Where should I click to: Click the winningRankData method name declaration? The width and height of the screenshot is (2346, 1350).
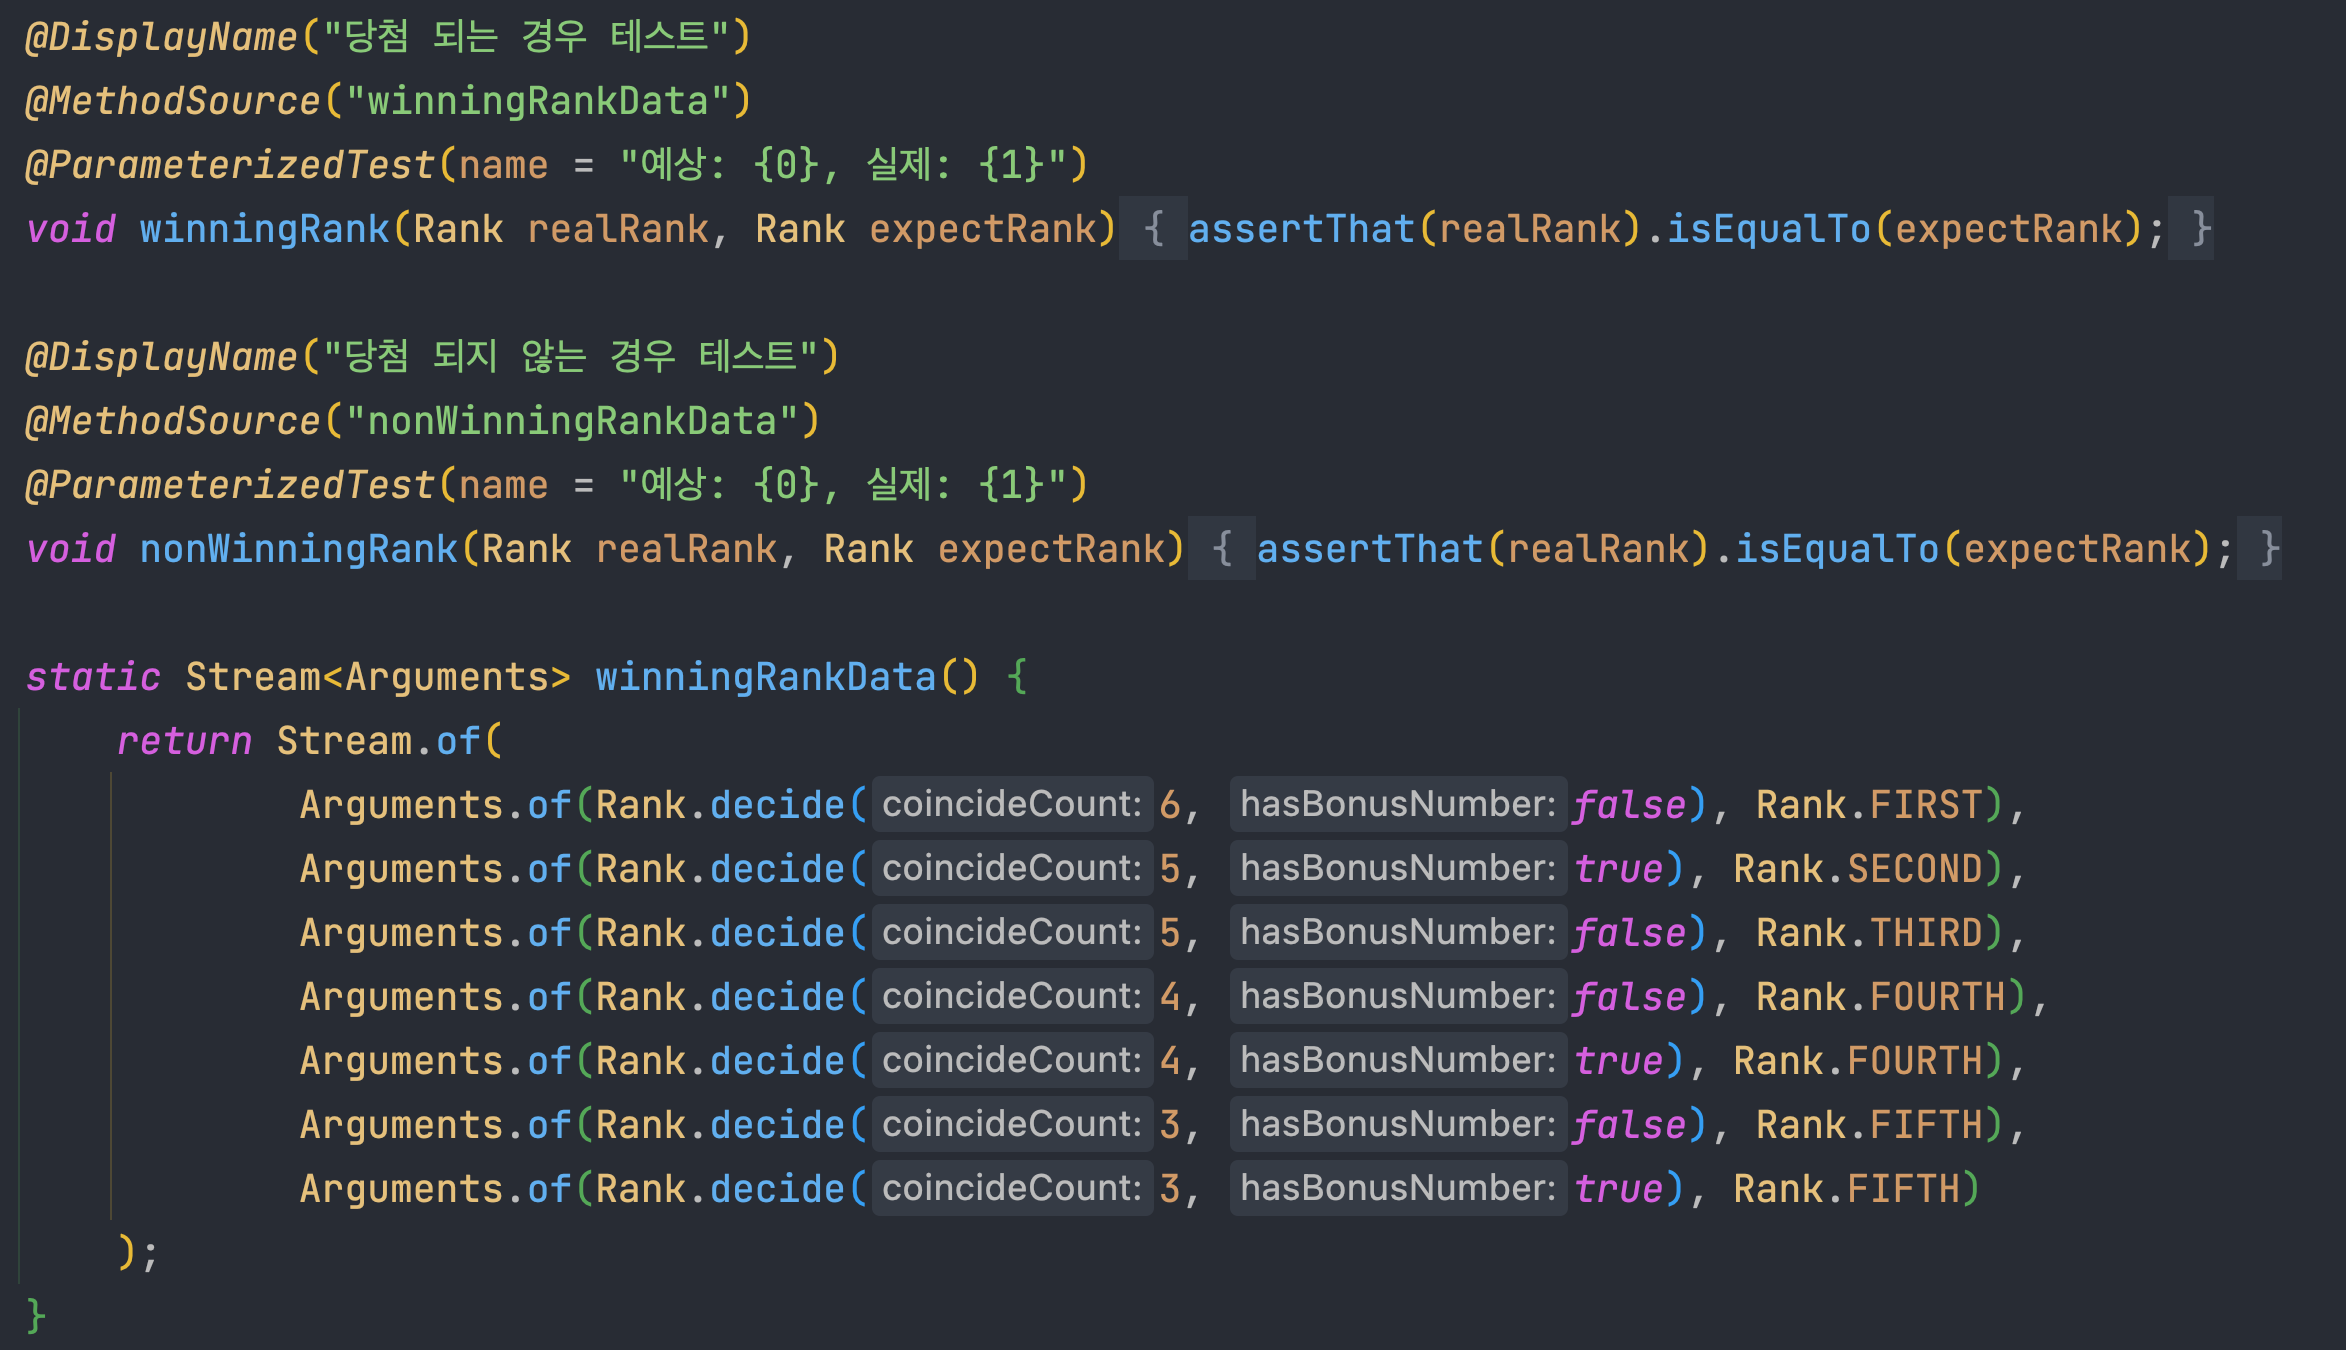tap(765, 677)
